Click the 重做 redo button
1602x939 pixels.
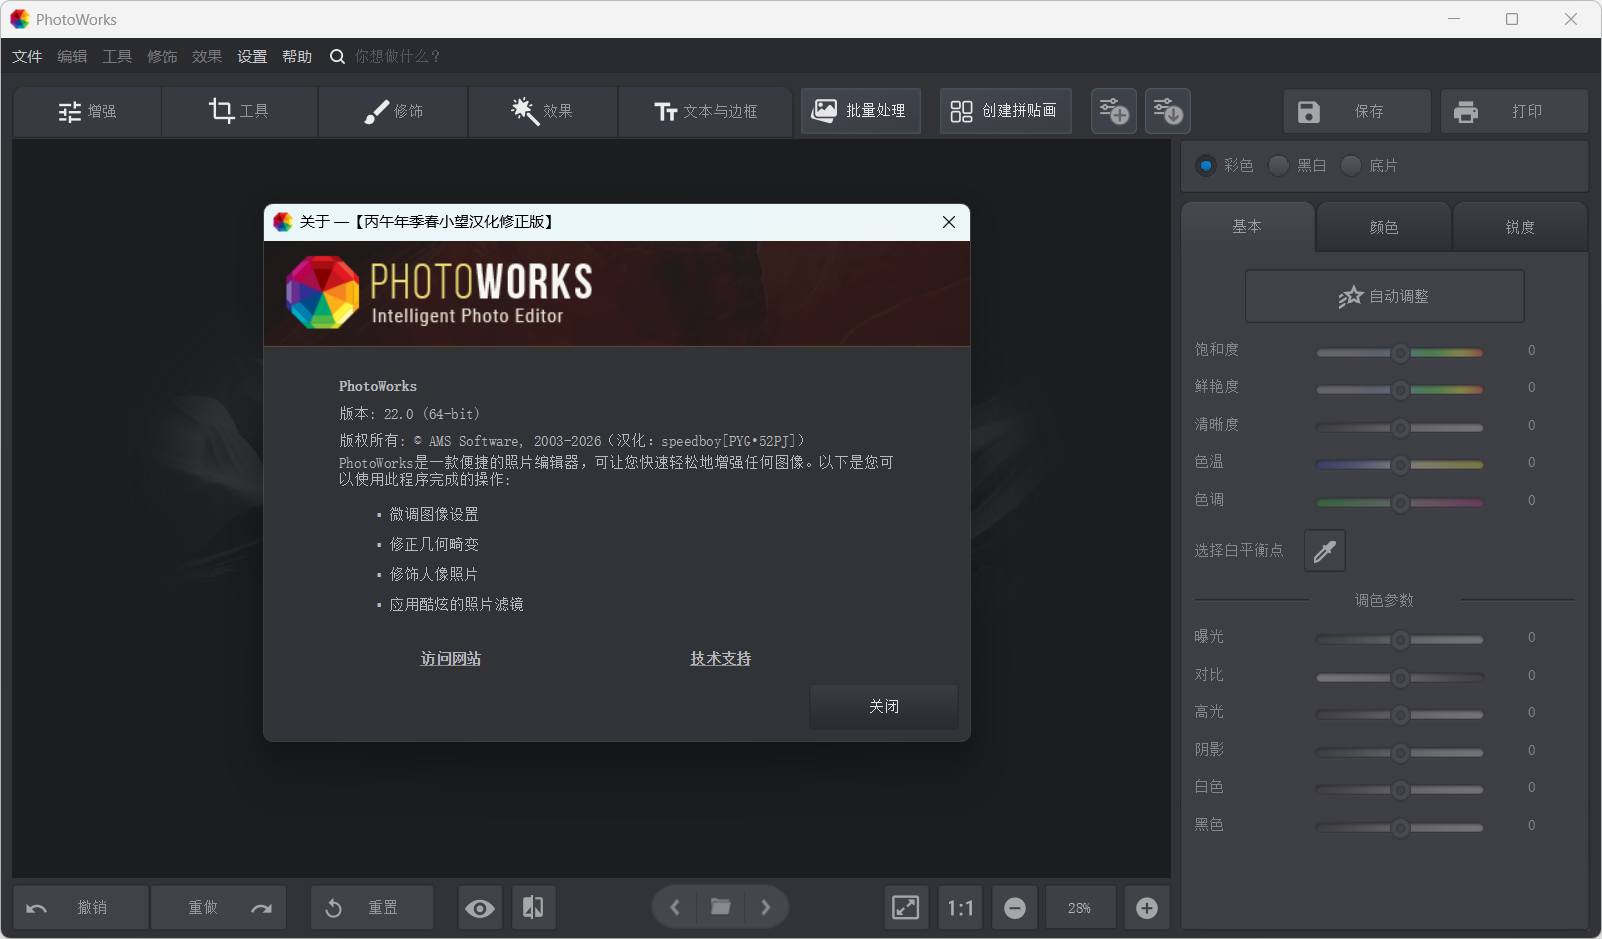pyautogui.click(x=219, y=908)
